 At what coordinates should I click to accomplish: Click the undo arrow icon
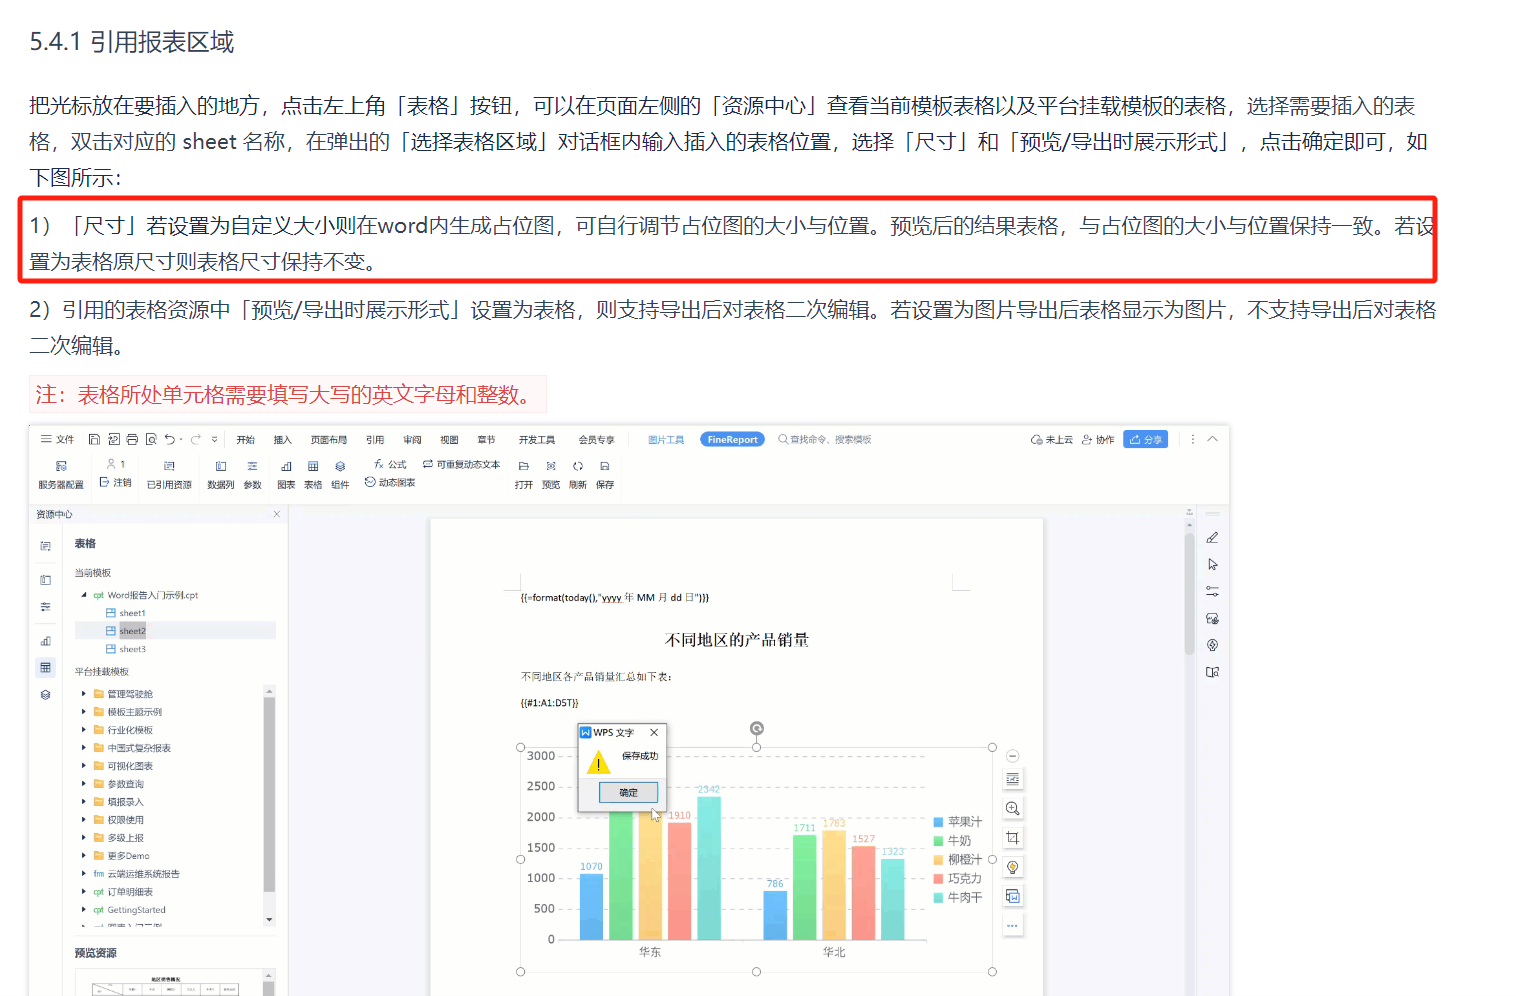click(169, 439)
